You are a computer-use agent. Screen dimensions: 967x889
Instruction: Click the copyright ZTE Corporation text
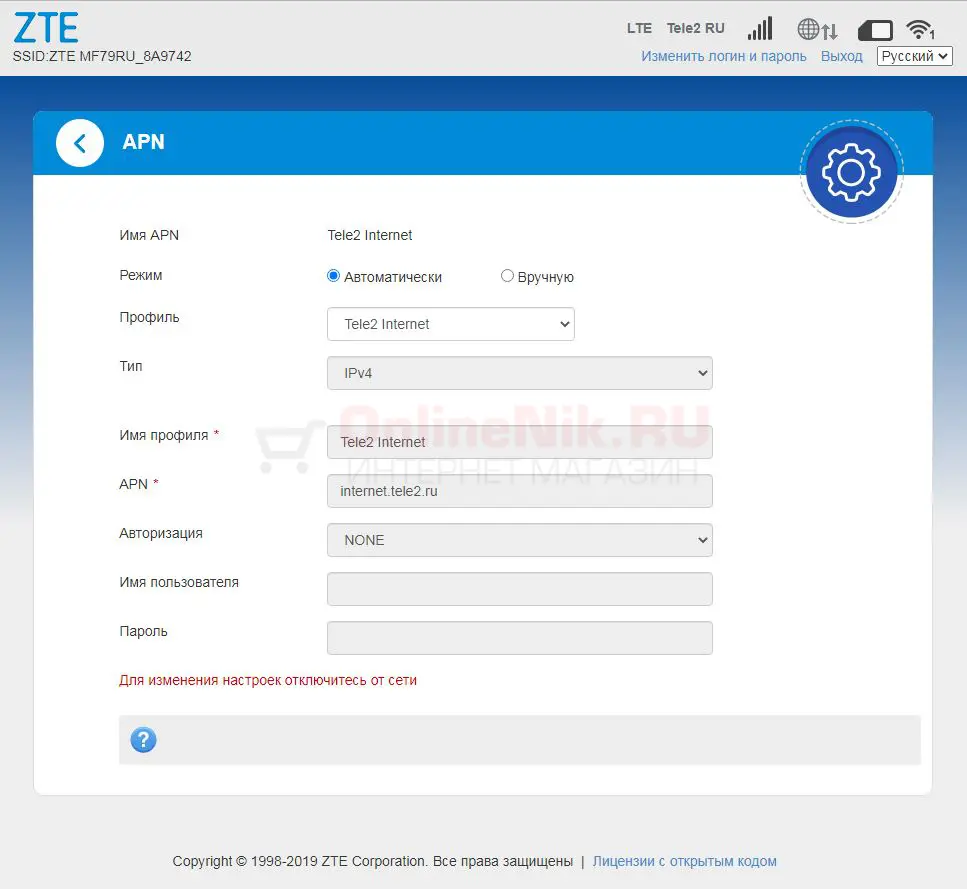(x=372, y=861)
